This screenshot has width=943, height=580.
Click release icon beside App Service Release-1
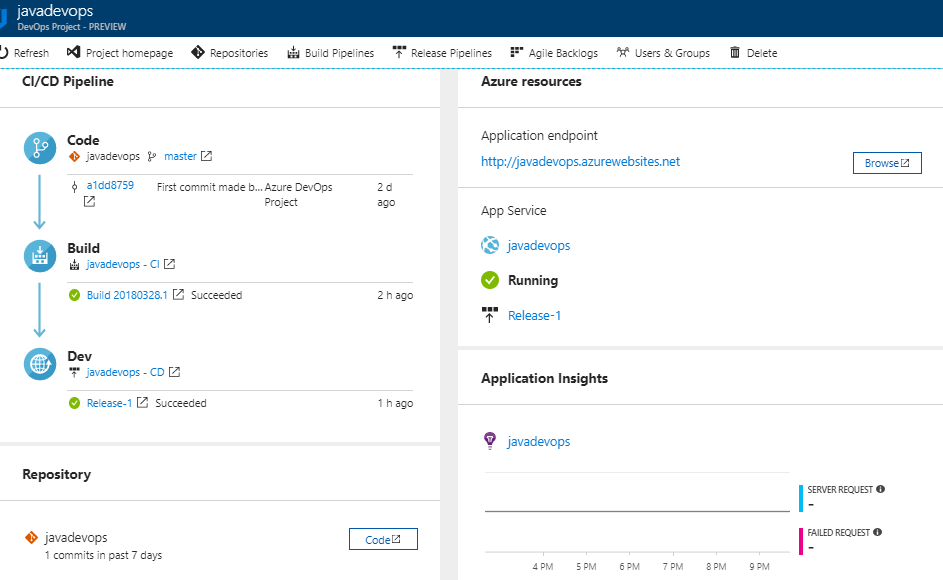(490, 315)
